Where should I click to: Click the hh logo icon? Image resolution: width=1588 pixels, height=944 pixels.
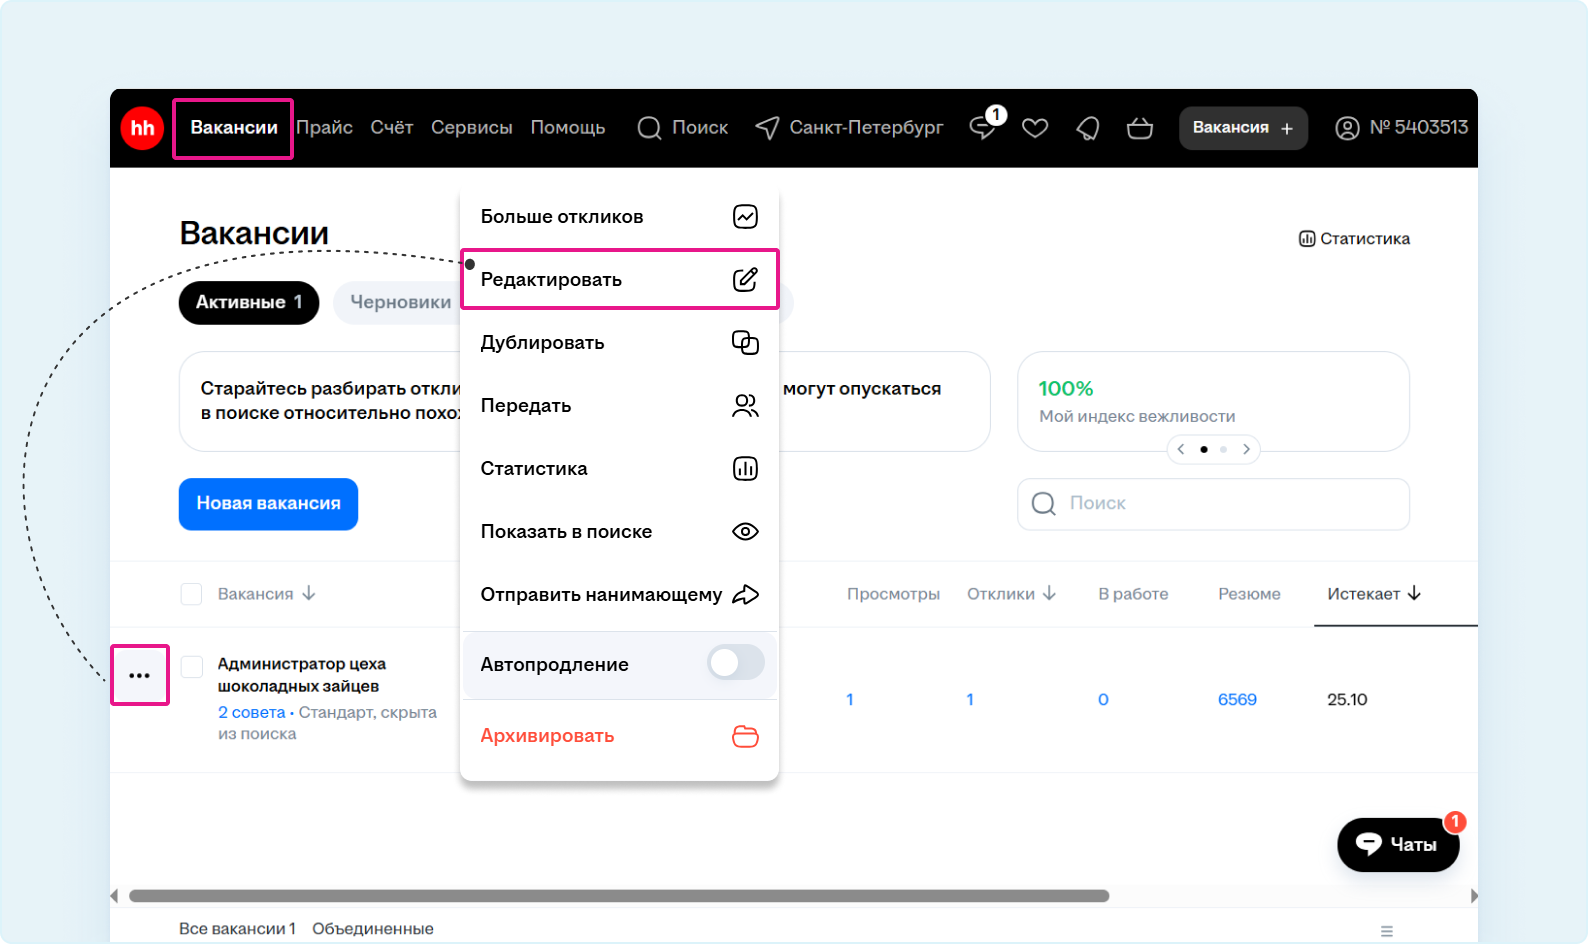142,128
